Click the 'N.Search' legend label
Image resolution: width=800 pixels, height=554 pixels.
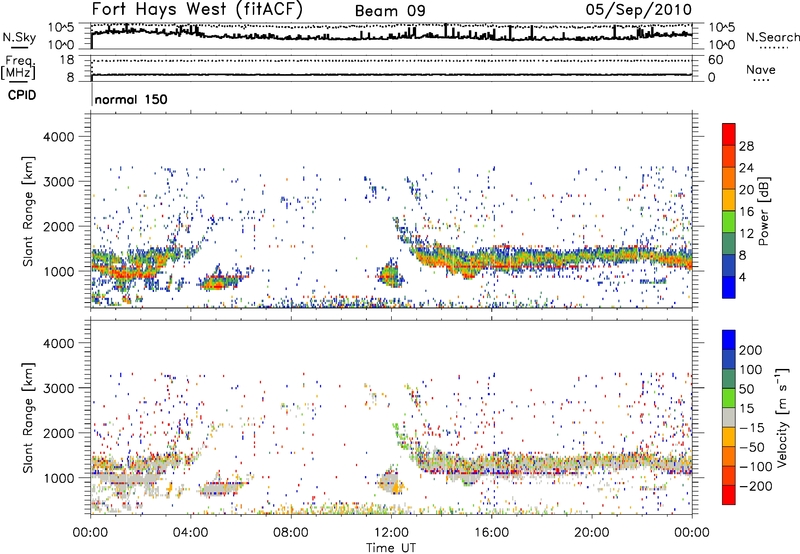tap(773, 37)
